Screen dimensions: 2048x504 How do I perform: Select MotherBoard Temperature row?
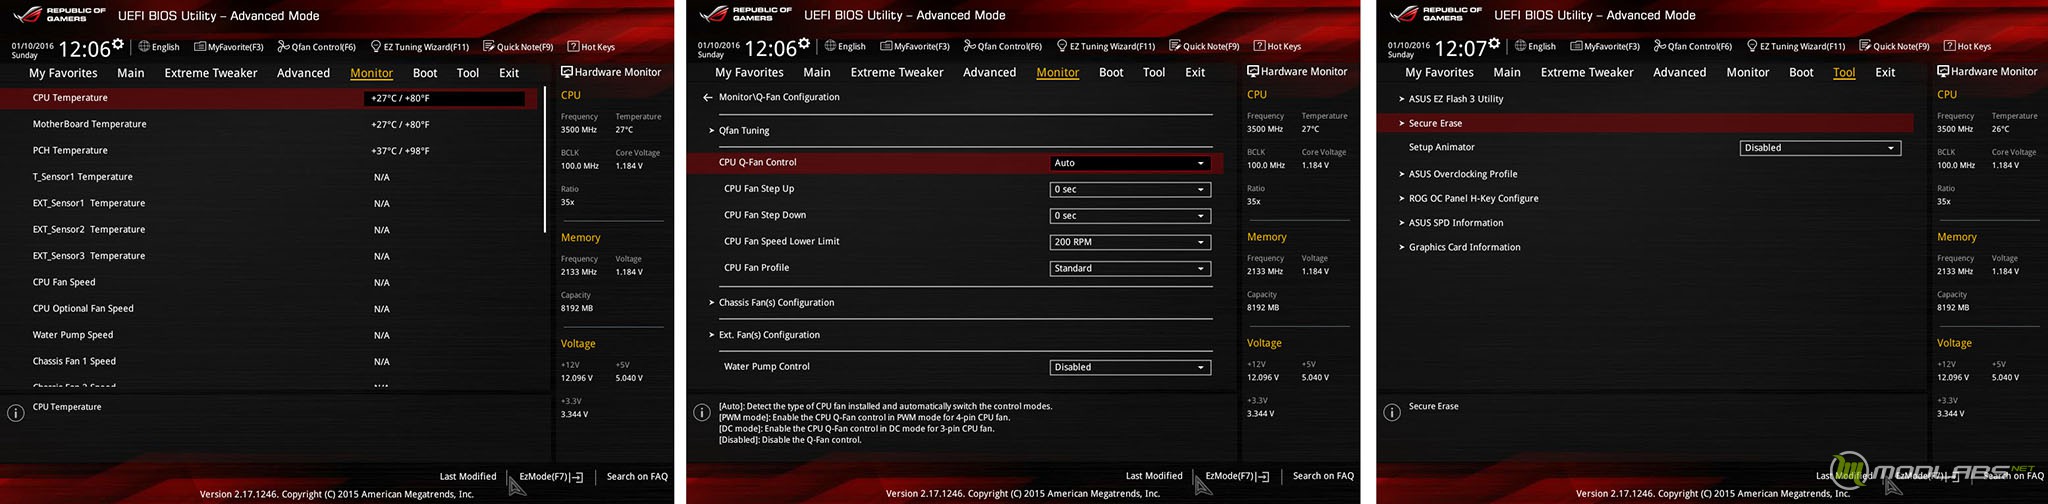pyautogui.click(x=268, y=124)
